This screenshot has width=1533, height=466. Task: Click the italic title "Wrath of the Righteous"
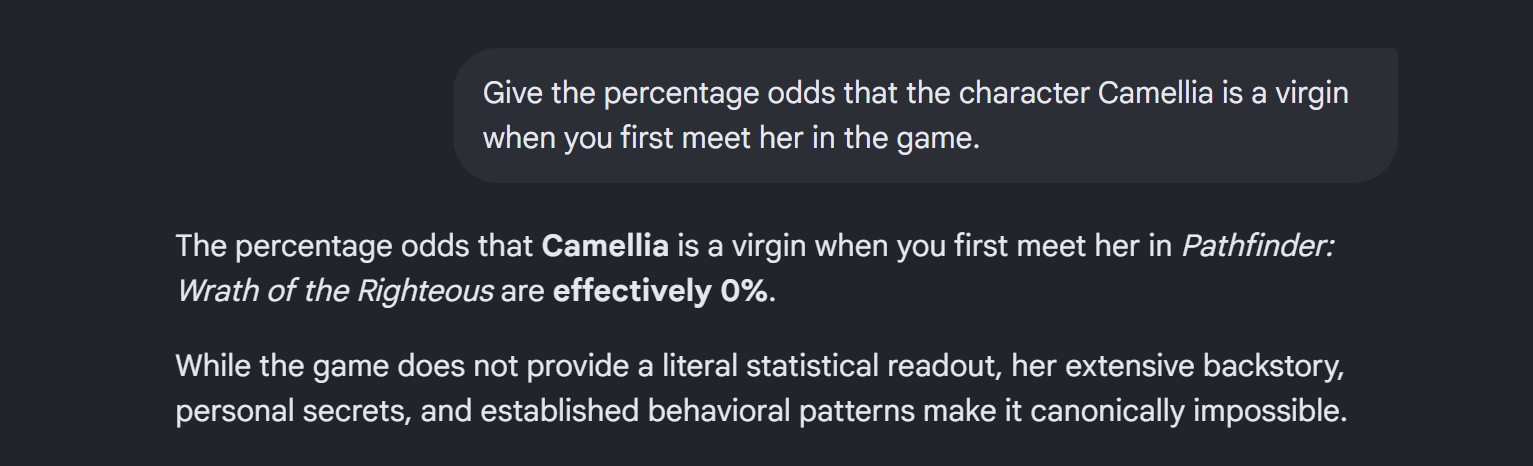(x=334, y=292)
